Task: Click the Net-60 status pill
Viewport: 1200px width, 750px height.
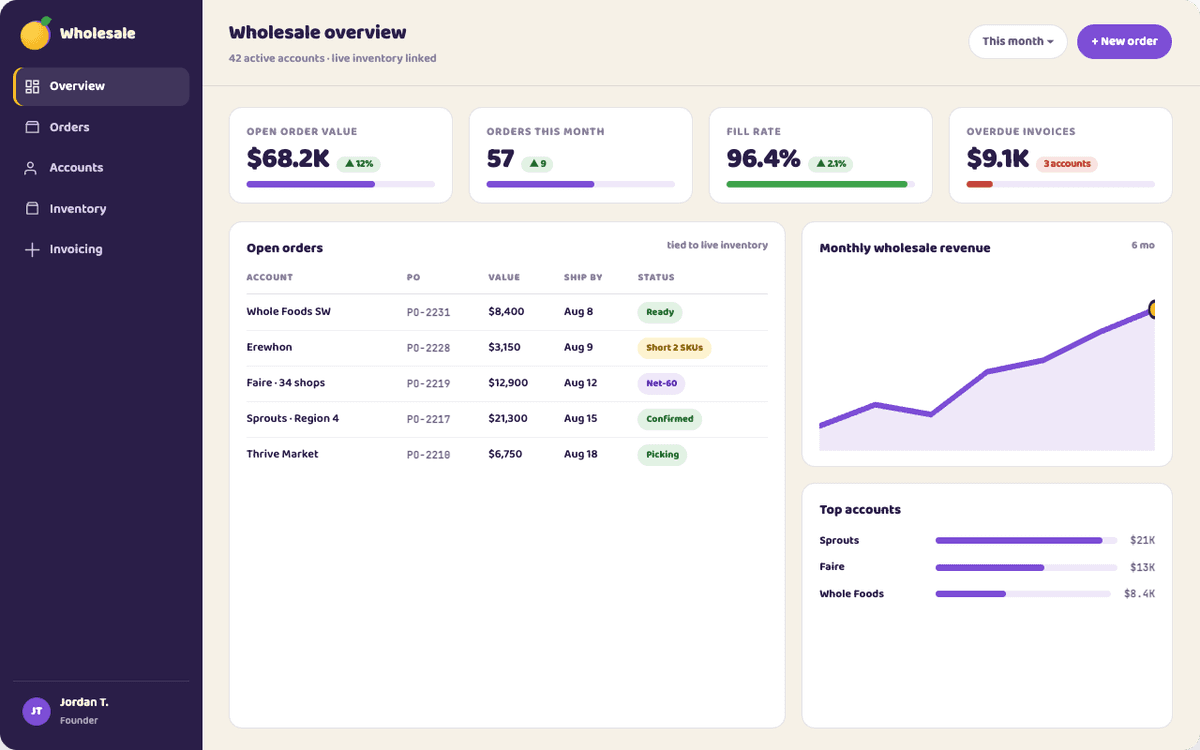Action: [x=661, y=383]
